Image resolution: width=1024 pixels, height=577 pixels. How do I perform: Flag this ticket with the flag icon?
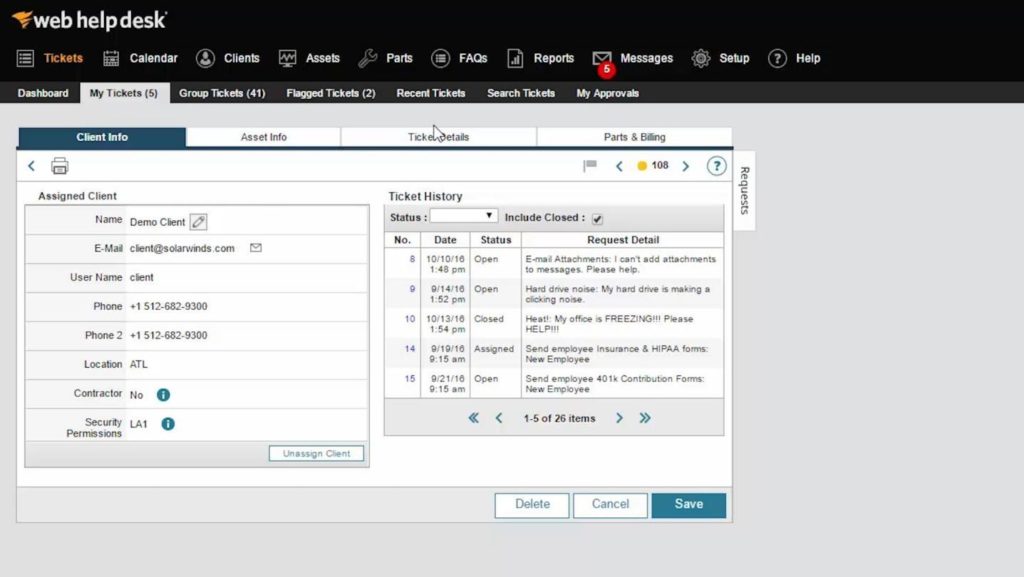coord(590,166)
